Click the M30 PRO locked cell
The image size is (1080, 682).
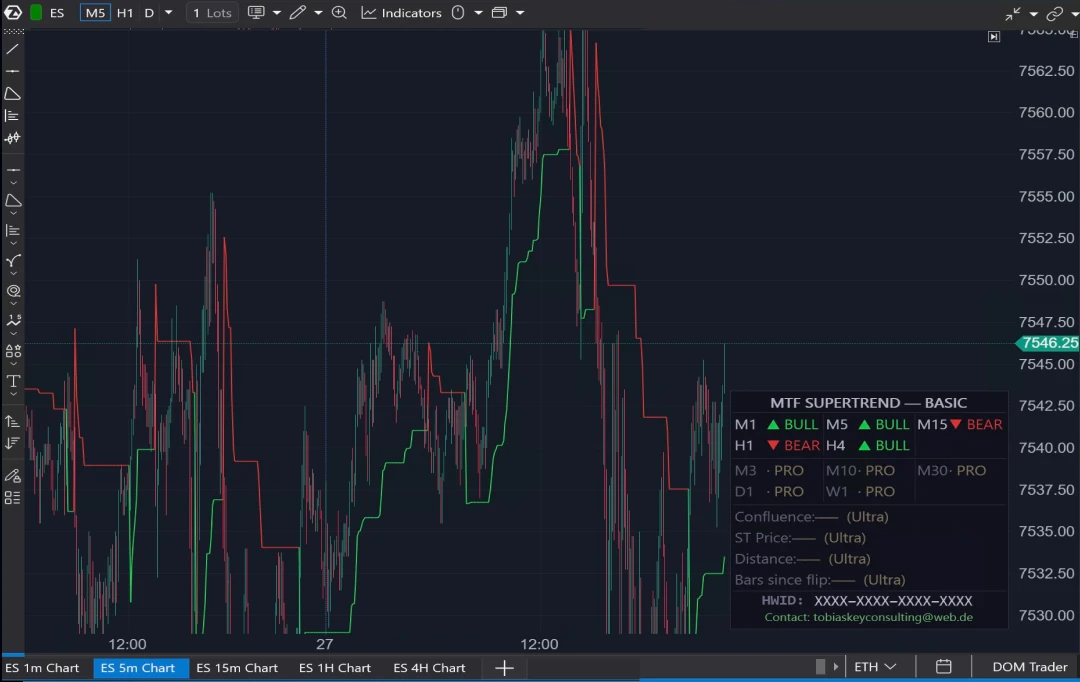point(951,471)
